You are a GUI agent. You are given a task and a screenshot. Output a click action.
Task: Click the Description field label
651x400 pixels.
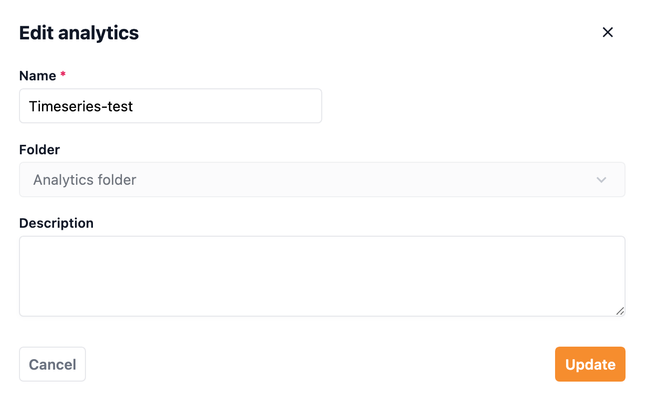pyautogui.click(x=56, y=223)
